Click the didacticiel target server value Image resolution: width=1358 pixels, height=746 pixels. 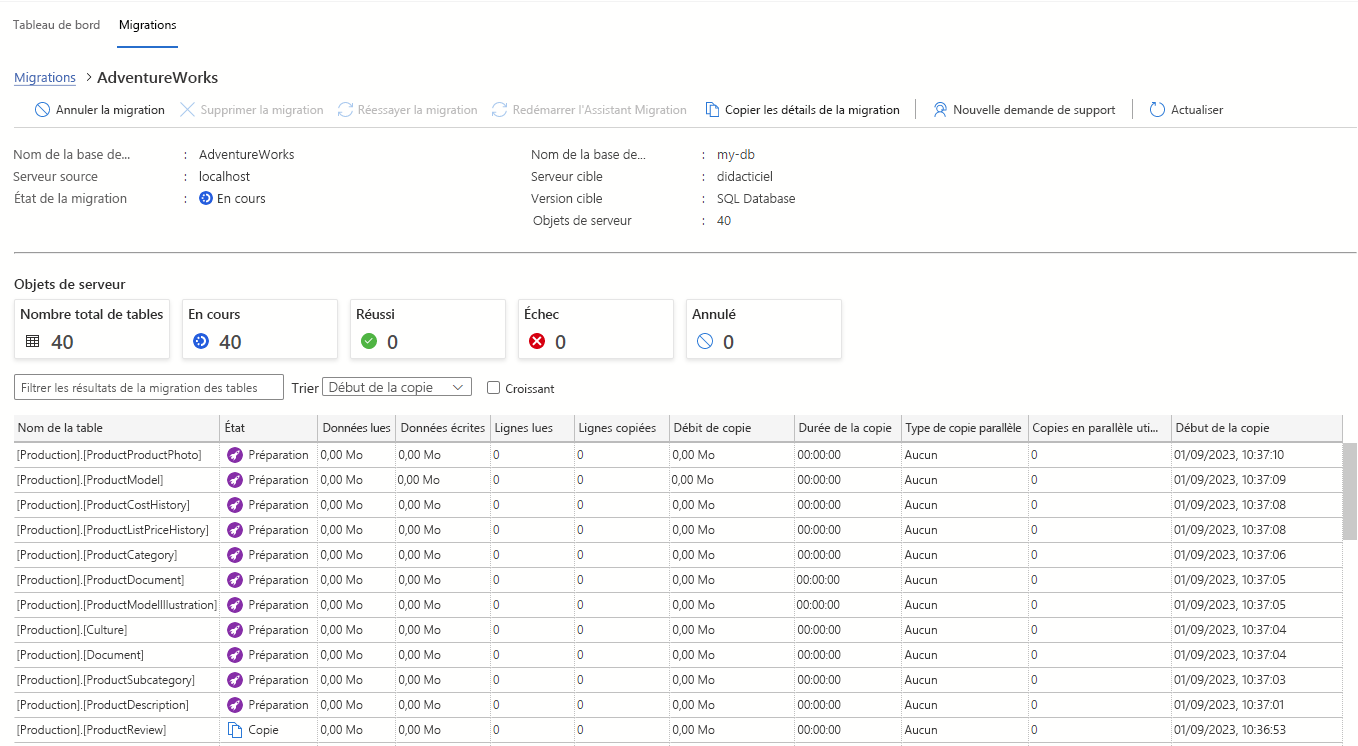pos(745,177)
